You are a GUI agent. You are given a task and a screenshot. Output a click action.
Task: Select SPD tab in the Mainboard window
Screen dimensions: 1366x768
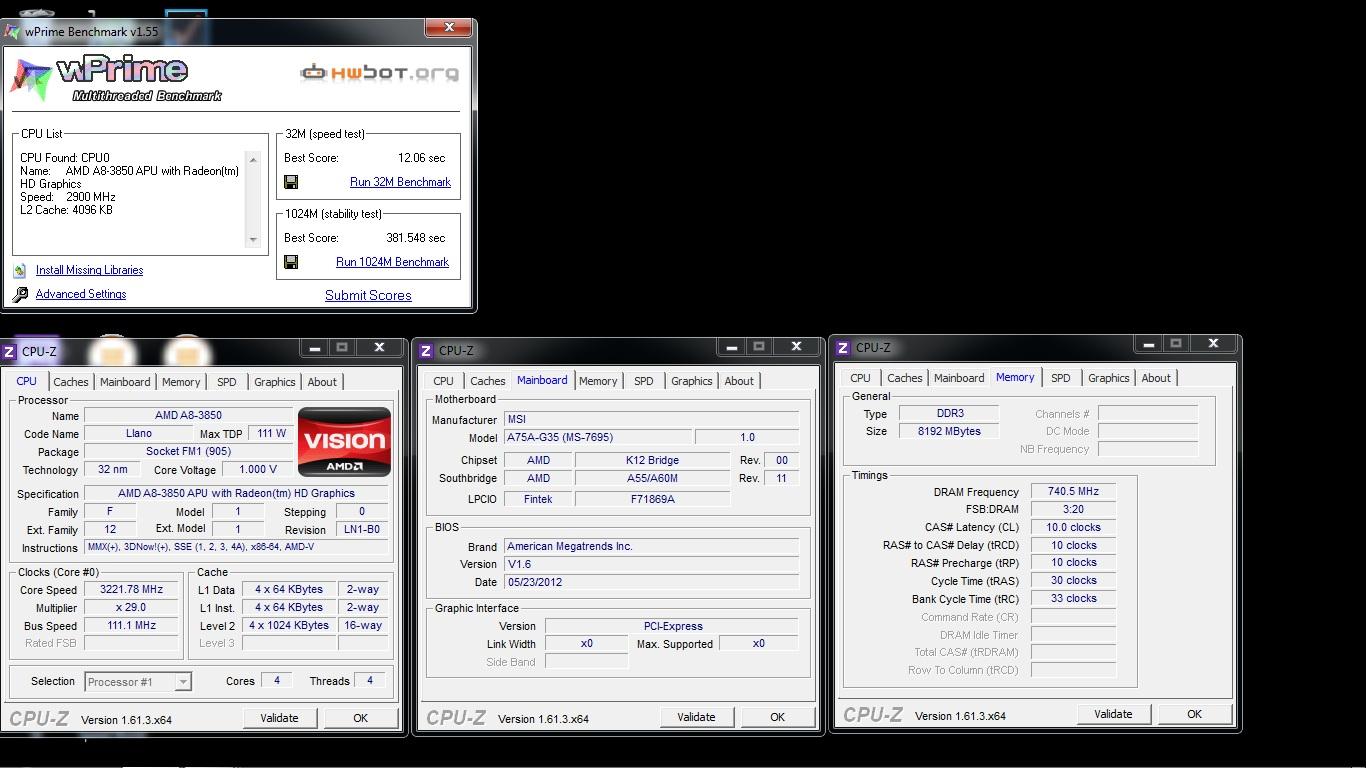644,381
